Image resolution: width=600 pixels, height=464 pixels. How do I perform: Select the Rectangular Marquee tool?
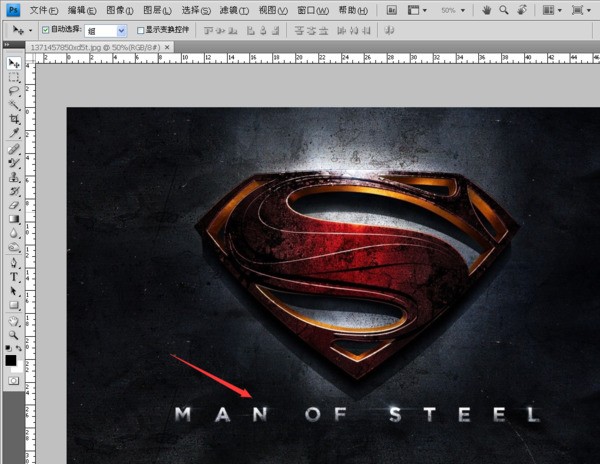14,77
